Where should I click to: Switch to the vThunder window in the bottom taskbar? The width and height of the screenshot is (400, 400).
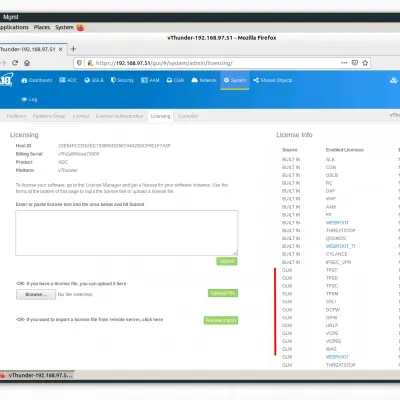[x=37, y=375]
